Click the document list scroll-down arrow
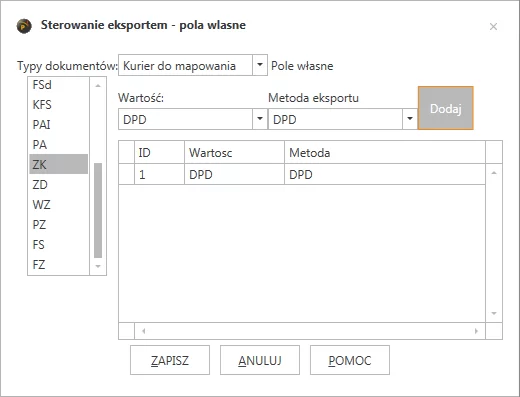This screenshot has width=520, height=397. [x=98, y=266]
